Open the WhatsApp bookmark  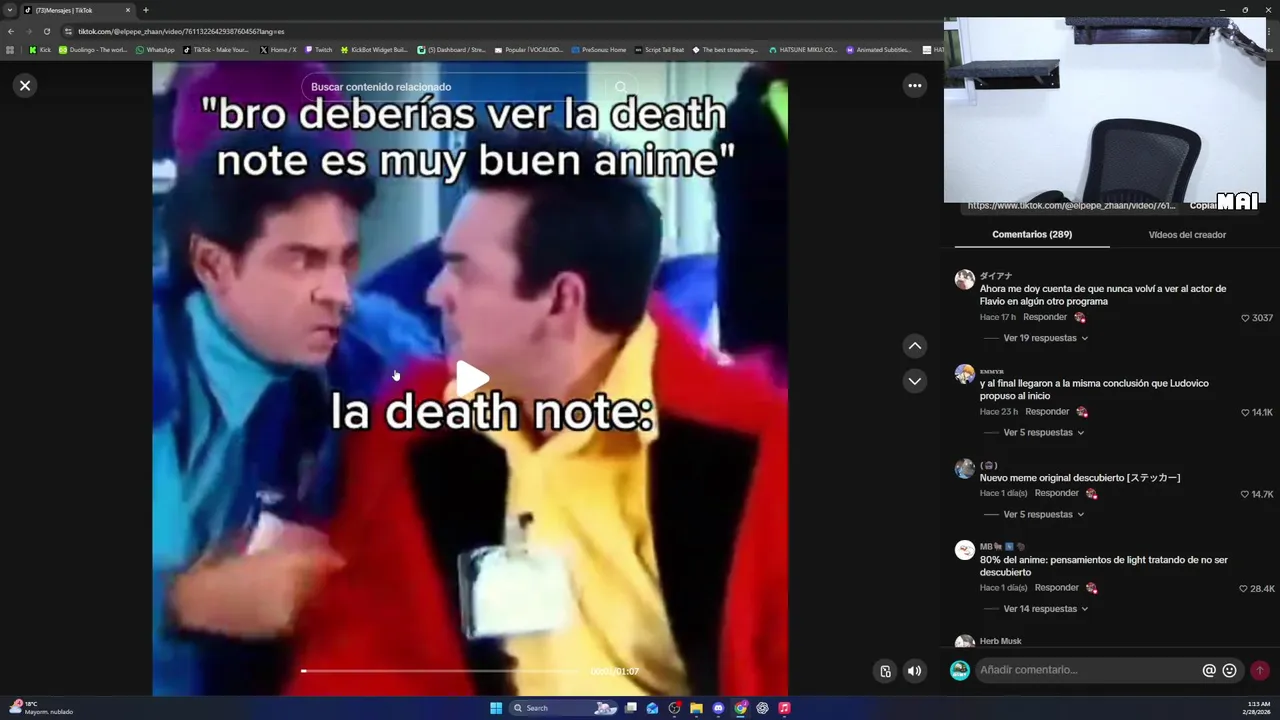pos(155,49)
